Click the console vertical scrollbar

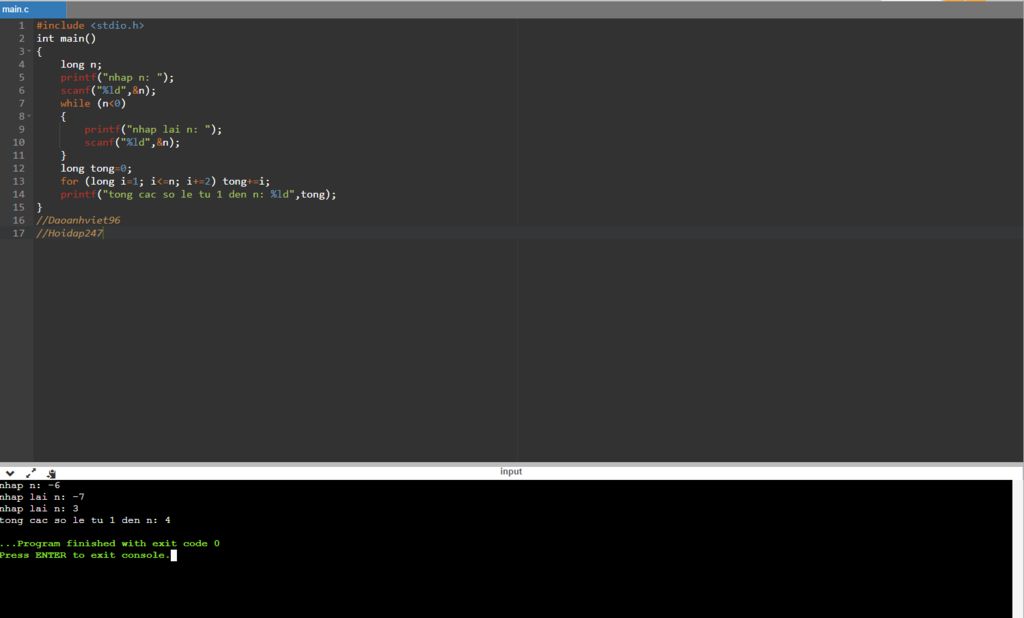coord(1017,549)
